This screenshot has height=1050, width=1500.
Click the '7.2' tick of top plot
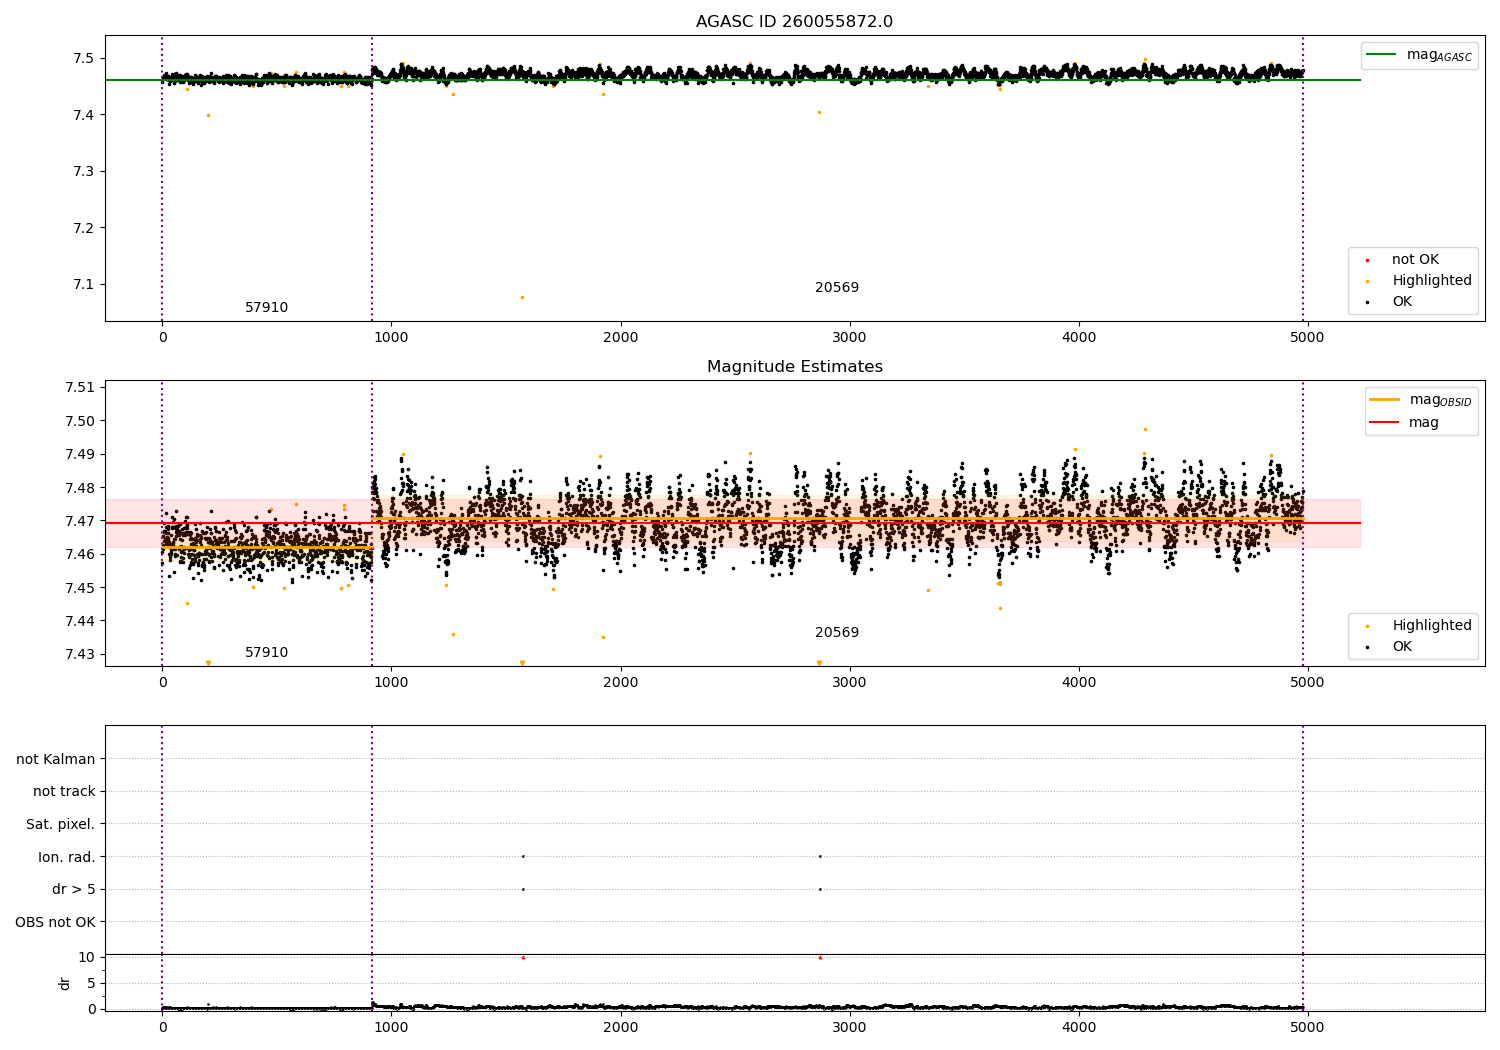click(84, 228)
